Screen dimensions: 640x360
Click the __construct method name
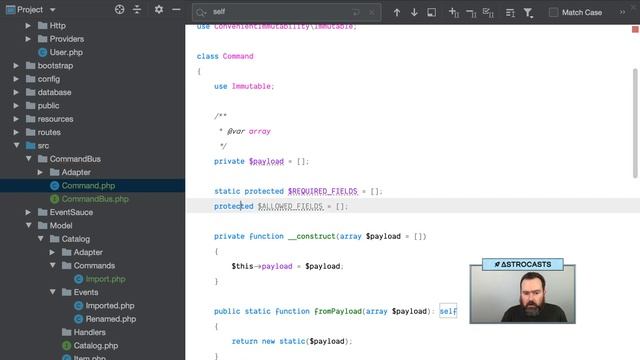coord(311,236)
